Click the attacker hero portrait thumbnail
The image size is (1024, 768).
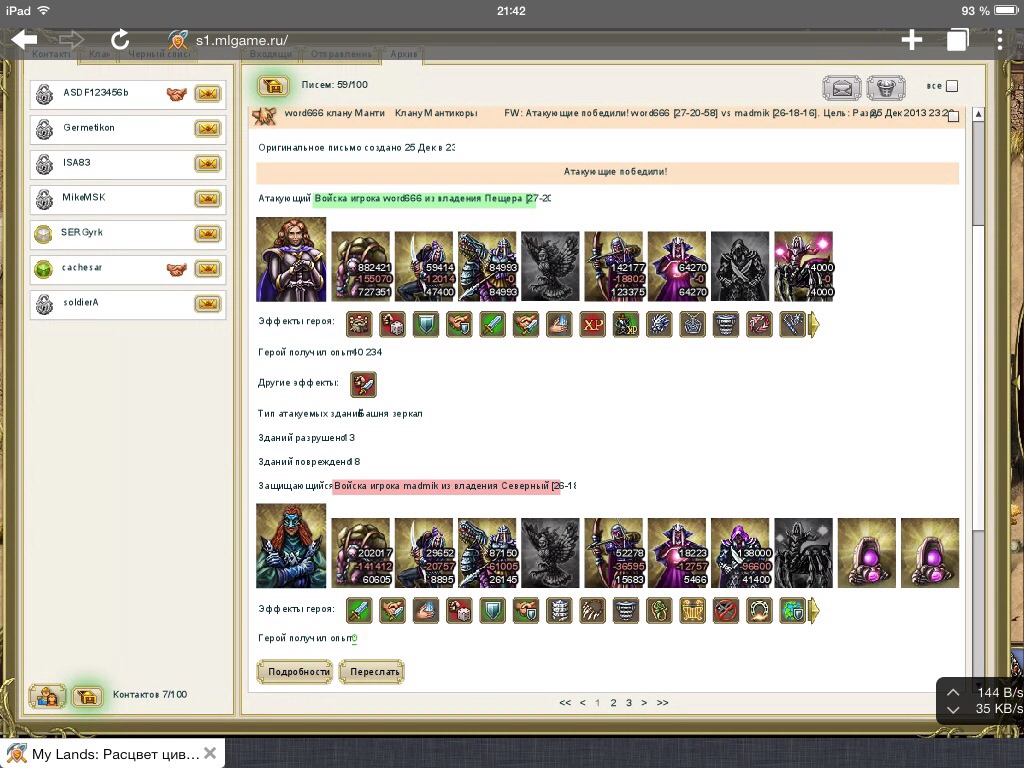point(291,259)
